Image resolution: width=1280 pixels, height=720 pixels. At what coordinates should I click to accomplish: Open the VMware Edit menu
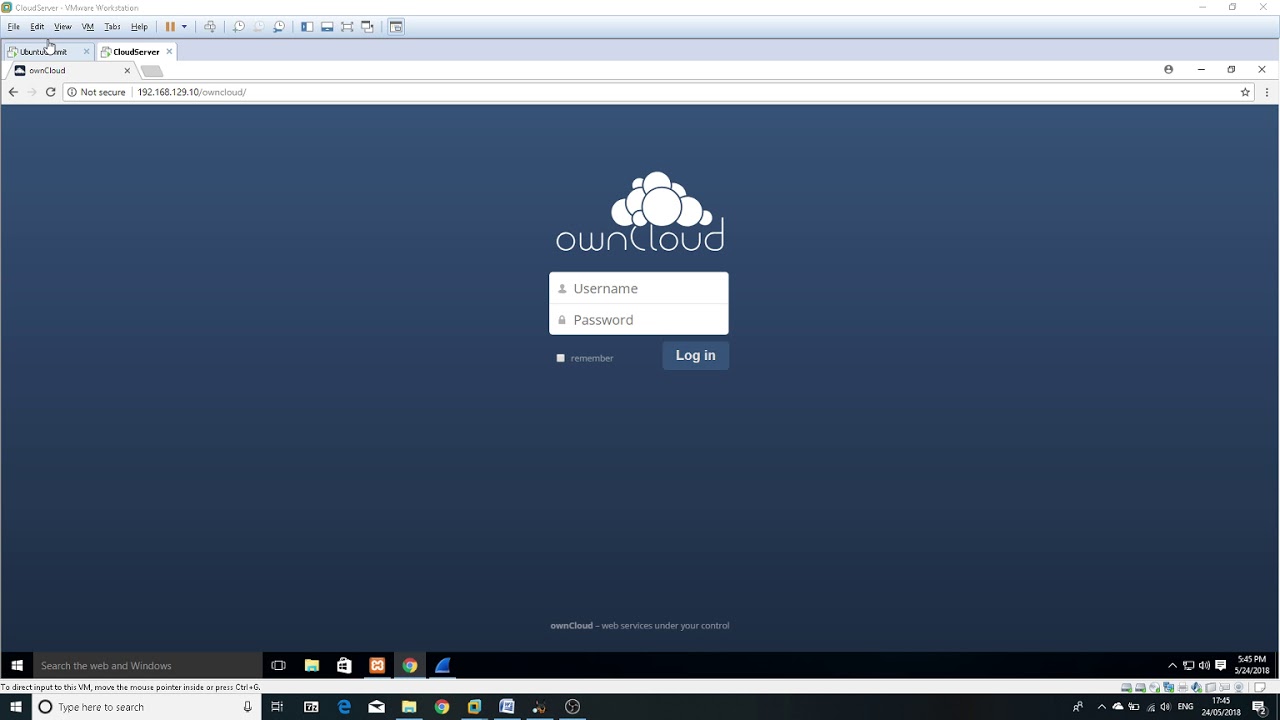coord(37,27)
